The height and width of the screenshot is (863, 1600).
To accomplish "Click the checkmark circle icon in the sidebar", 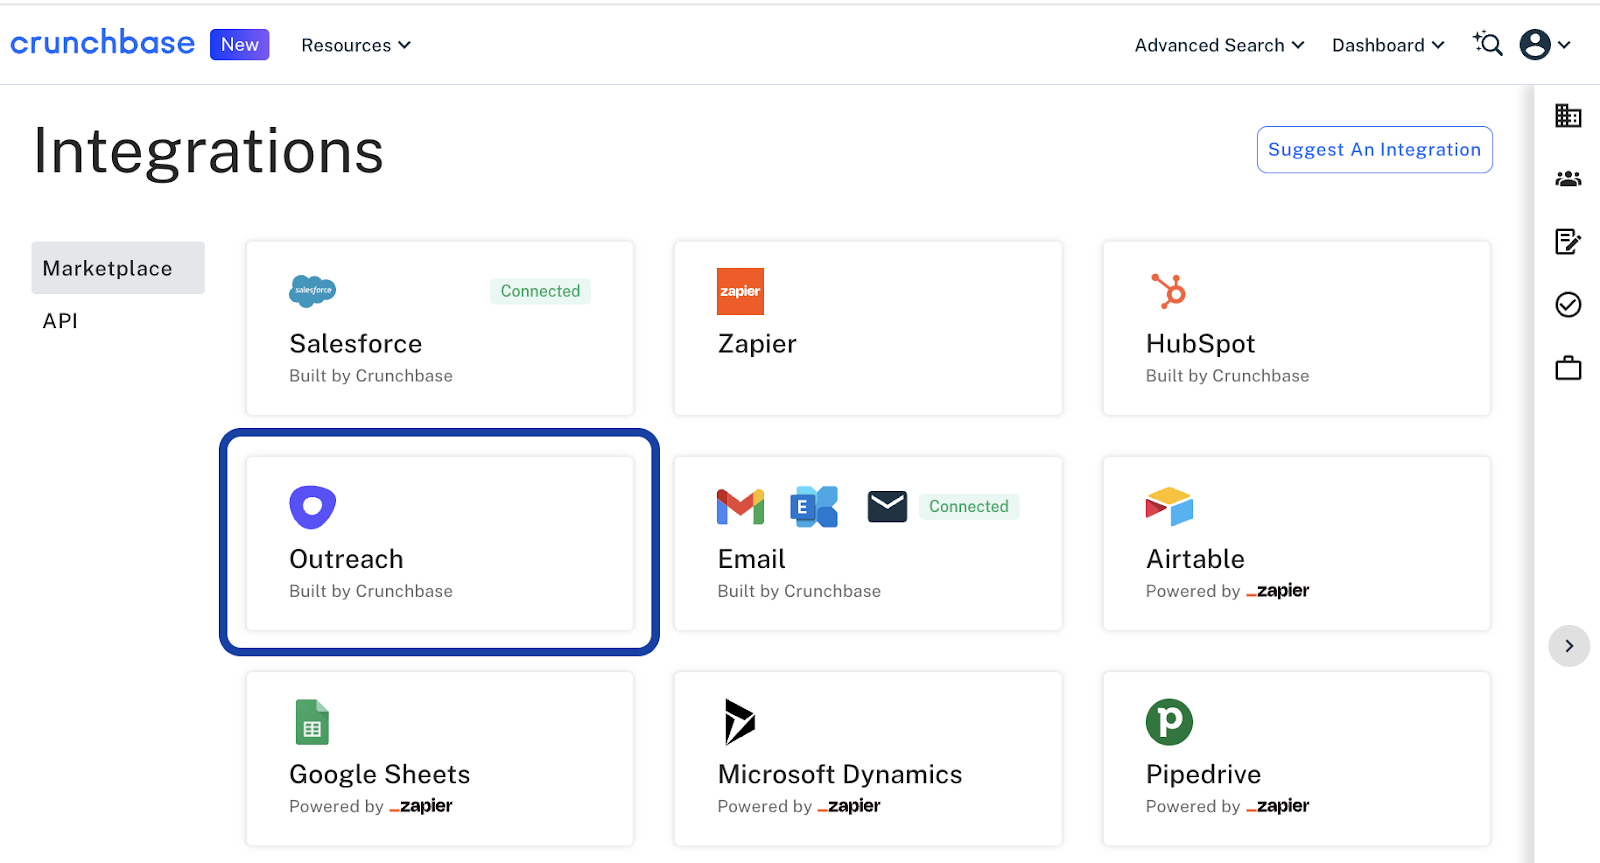I will (x=1568, y=304).
